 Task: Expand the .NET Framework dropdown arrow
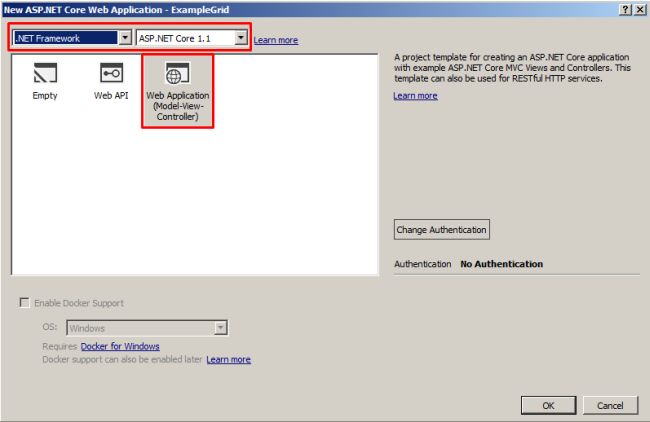[x=125, y=38]
